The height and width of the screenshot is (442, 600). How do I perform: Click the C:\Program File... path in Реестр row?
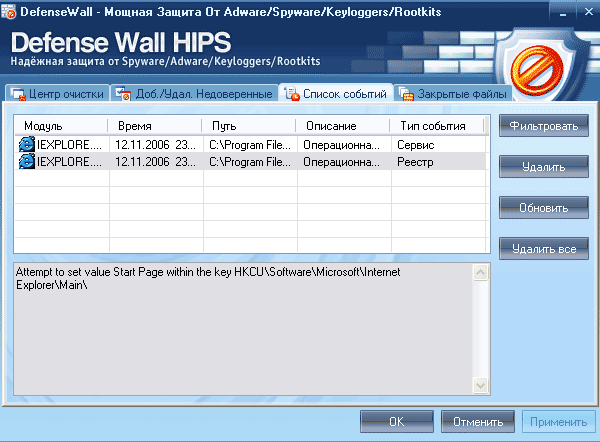pyautogui.click(x=250, y=162)
